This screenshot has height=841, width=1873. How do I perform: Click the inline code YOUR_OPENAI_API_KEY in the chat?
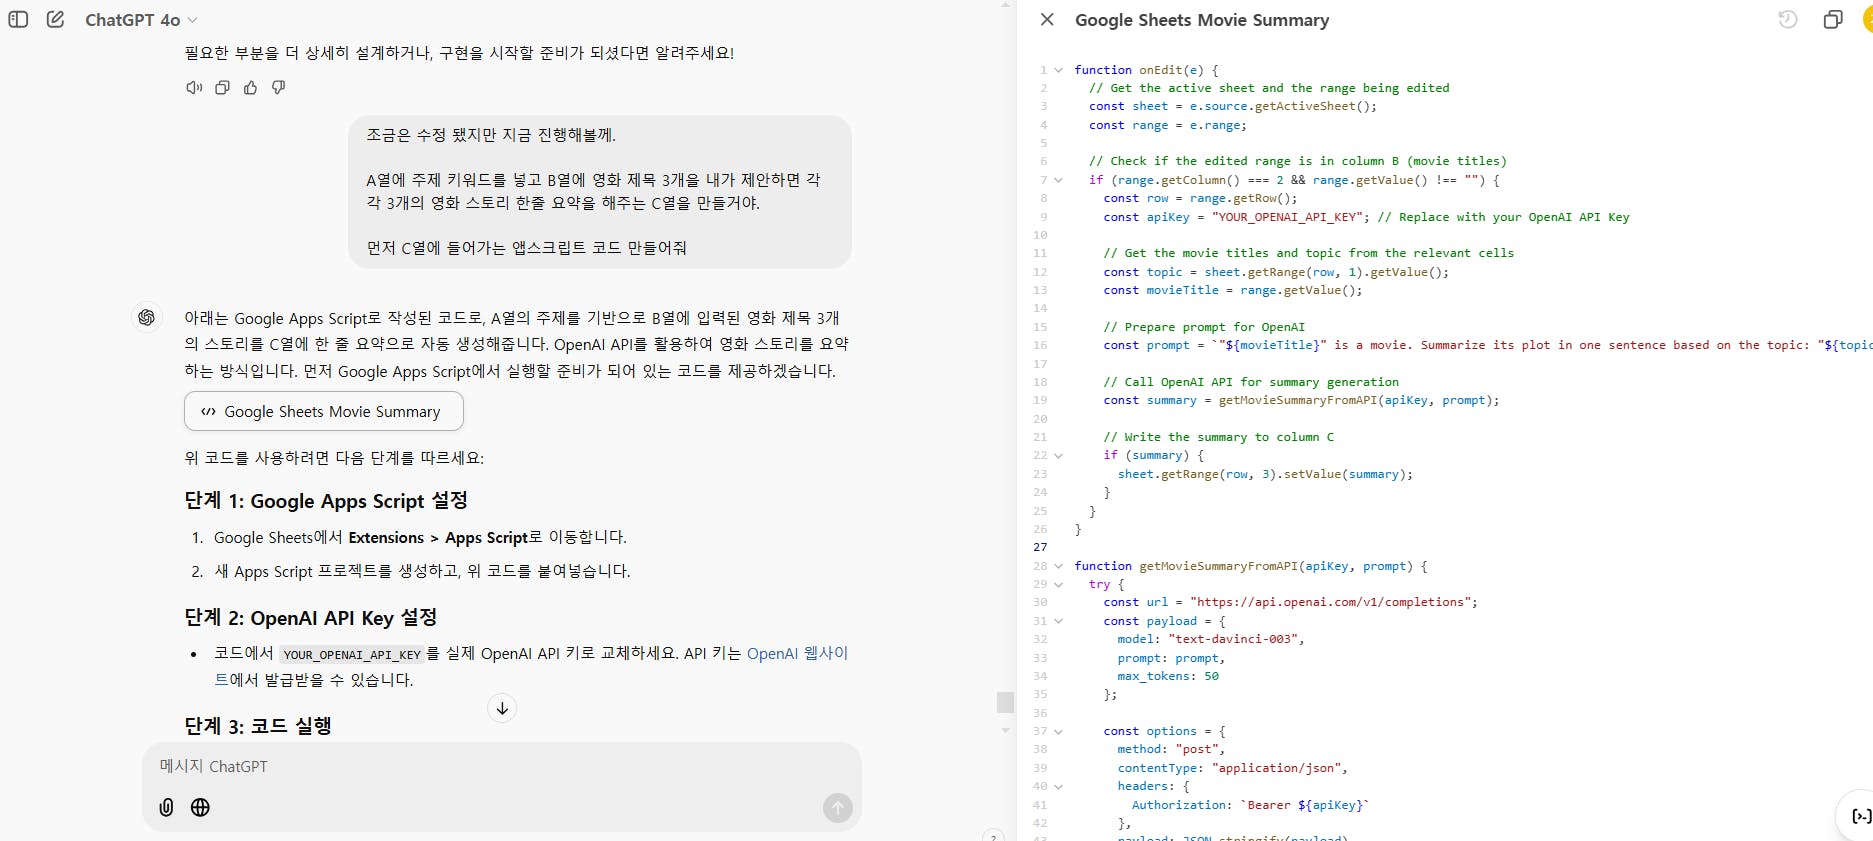(352, 655)
